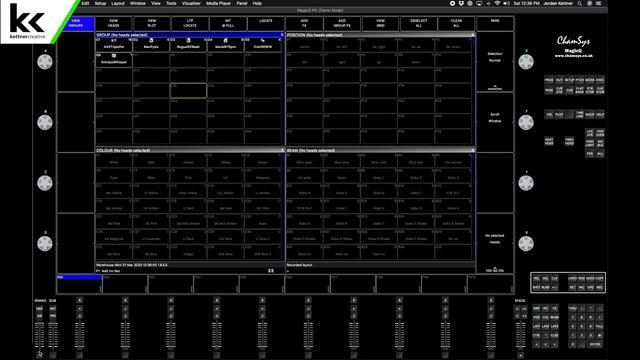Click the Wi-Fi icon in menu bar
The image size is (640, 360).
pyautogui.click(x=497, y=3)
